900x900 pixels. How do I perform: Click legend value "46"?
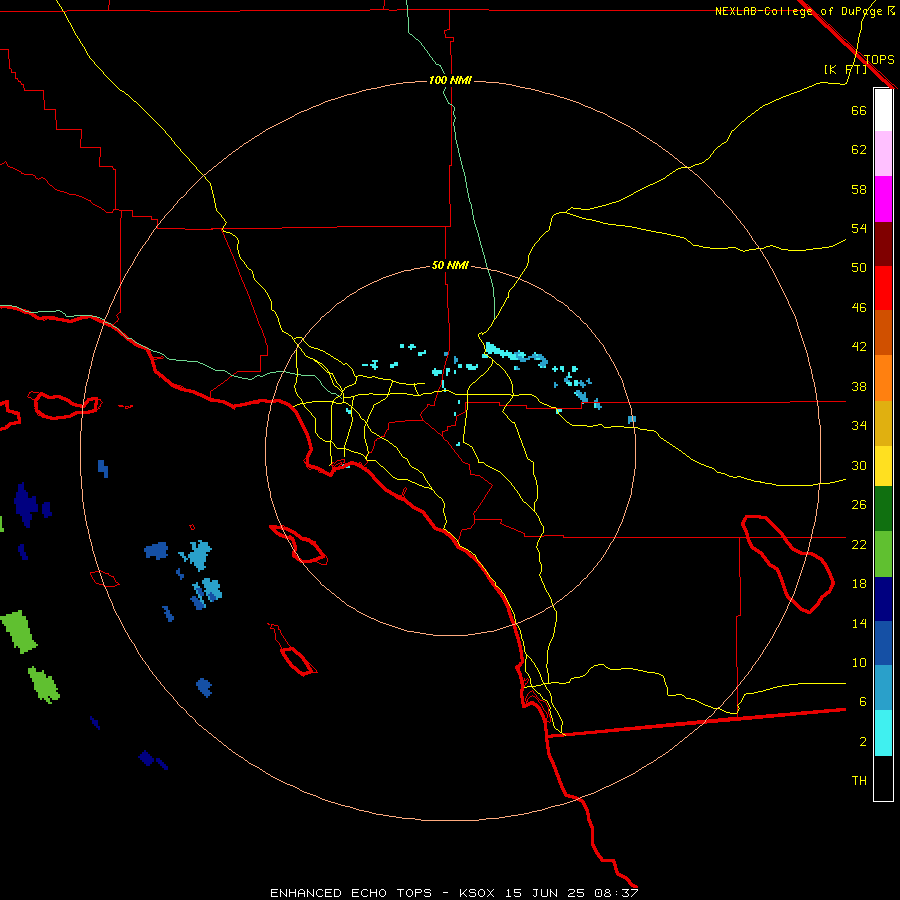(859, 308)
